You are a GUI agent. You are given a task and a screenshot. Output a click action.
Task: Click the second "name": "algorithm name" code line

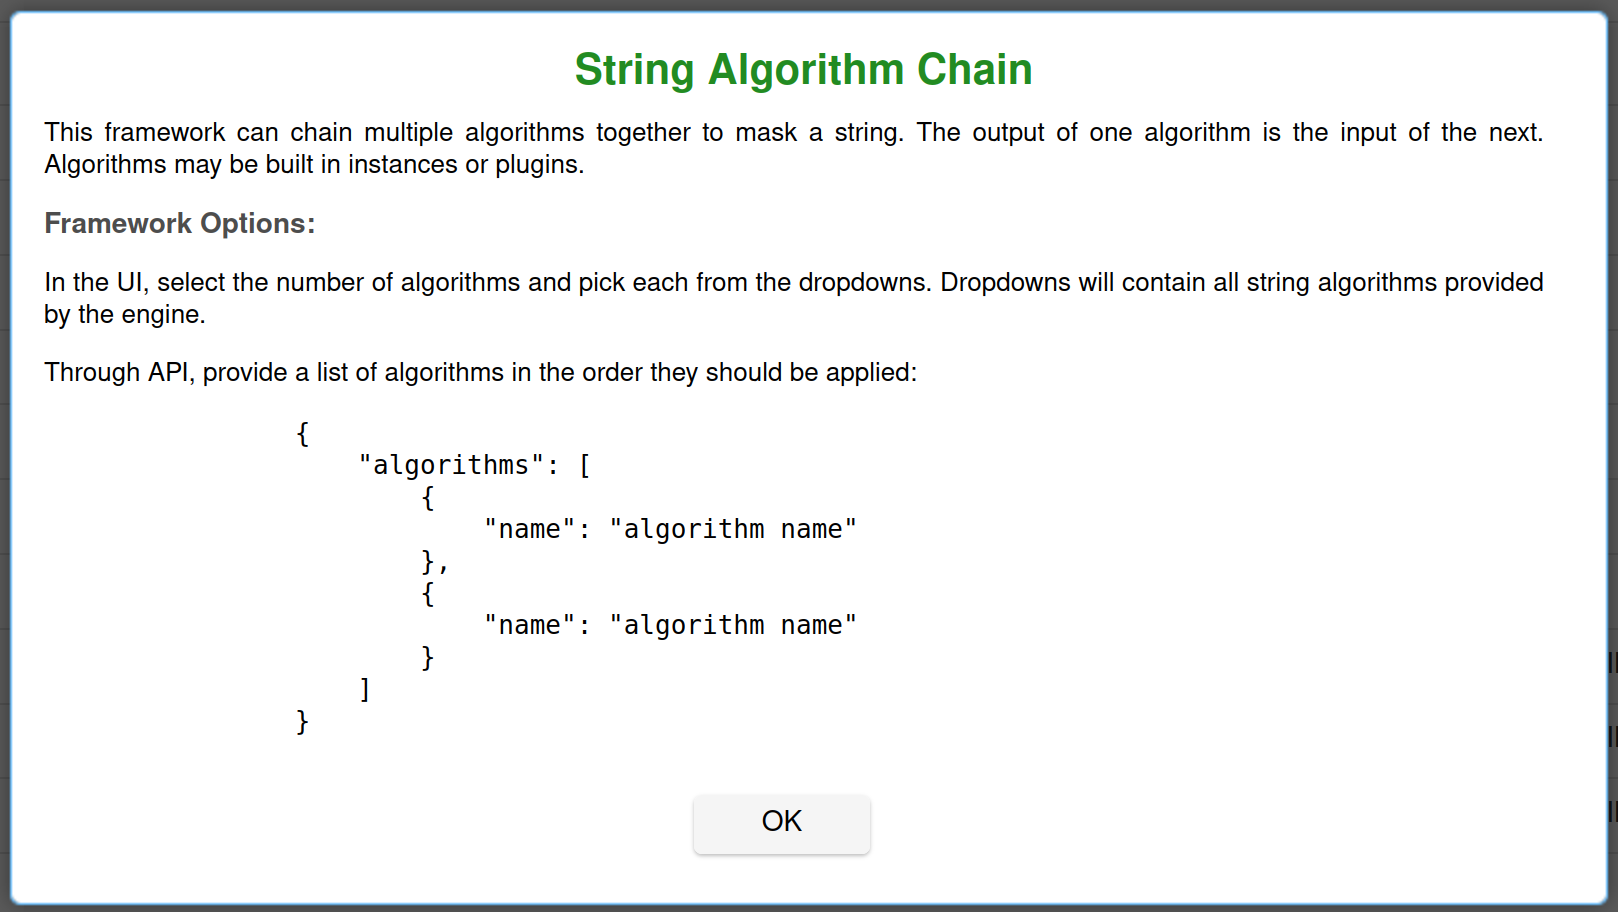click(x=670, y=626)
